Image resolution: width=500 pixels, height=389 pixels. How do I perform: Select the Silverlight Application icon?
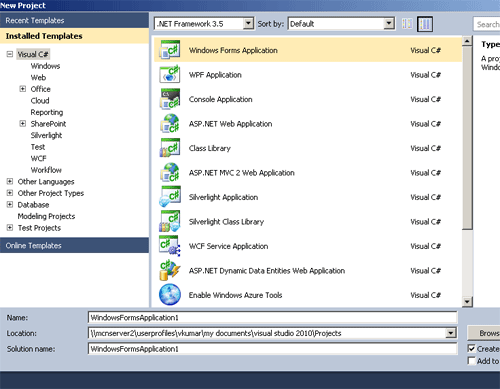click(170, 197)
